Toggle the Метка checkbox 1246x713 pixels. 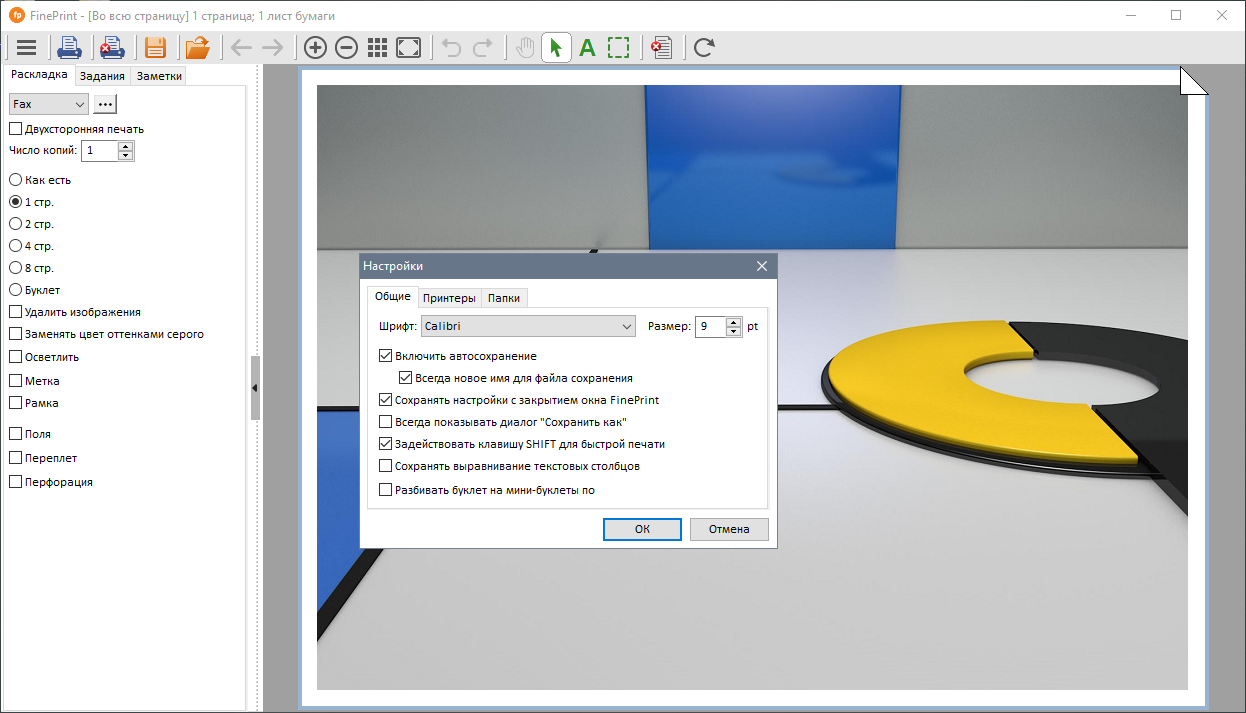(15, 381)
